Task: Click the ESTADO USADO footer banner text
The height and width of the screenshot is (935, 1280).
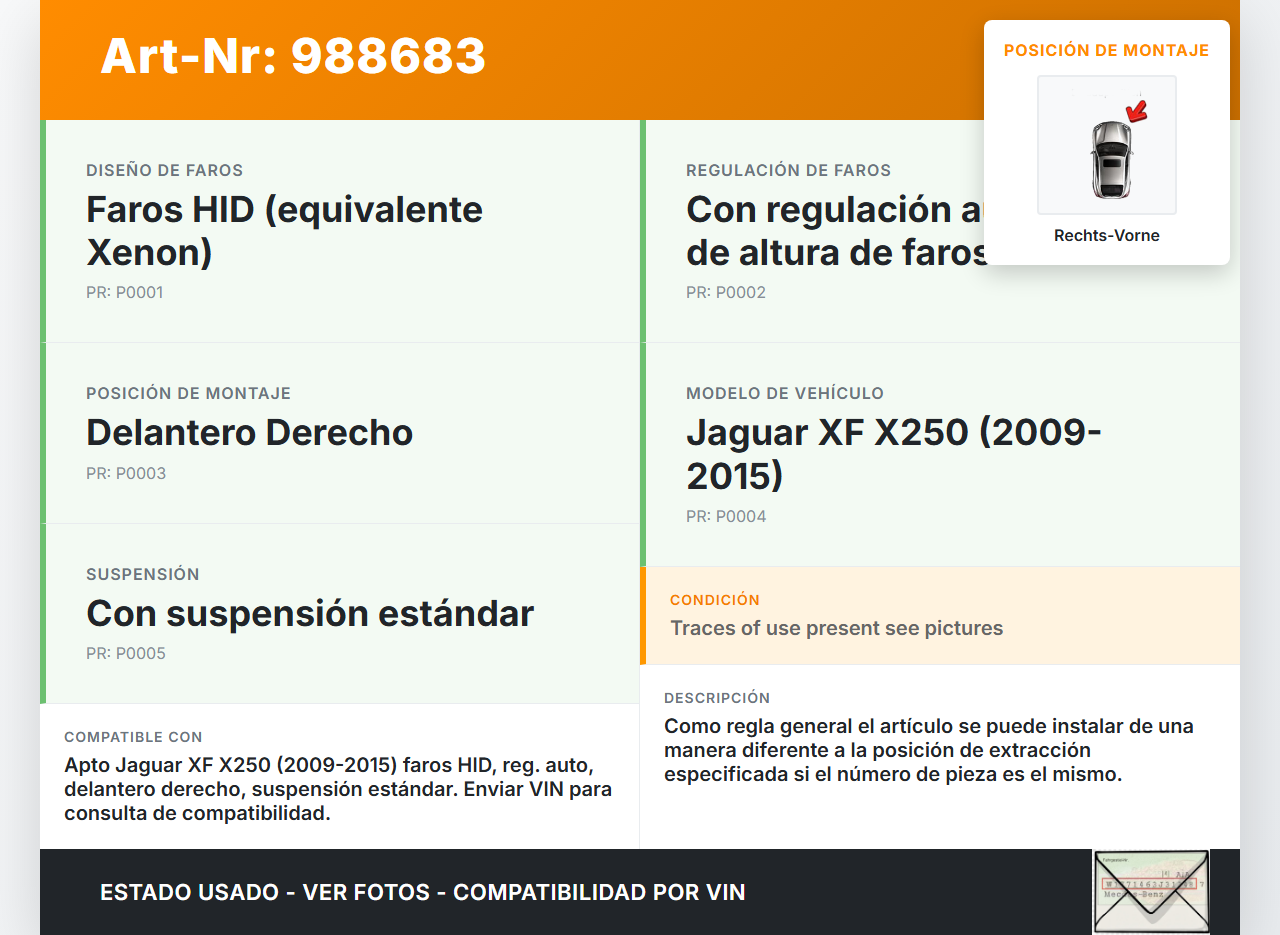Action: point(422,892)
